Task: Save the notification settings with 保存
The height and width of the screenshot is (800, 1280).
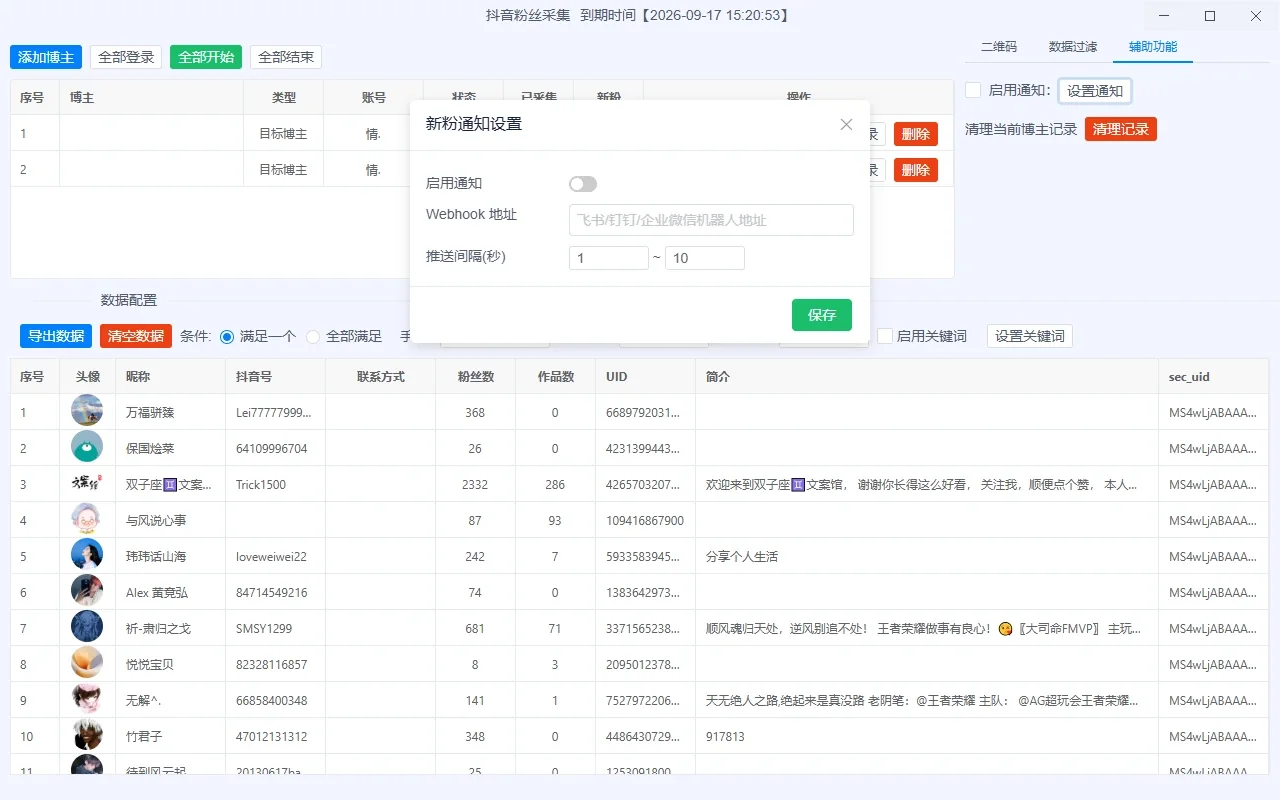Action: pyautogui.click(x=822, y=315)
